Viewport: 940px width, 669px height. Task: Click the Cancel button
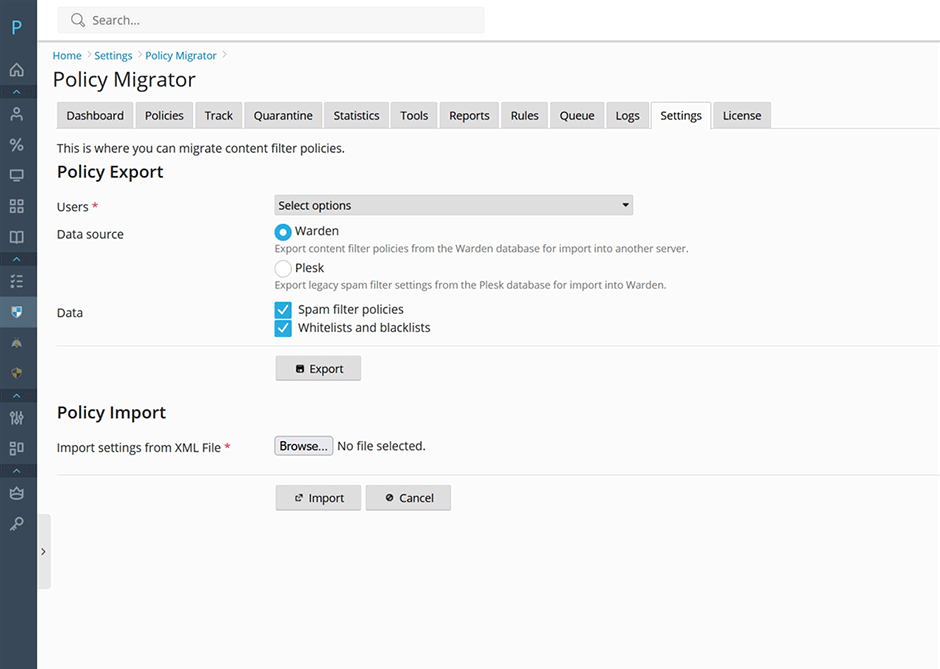click(408, 498)
